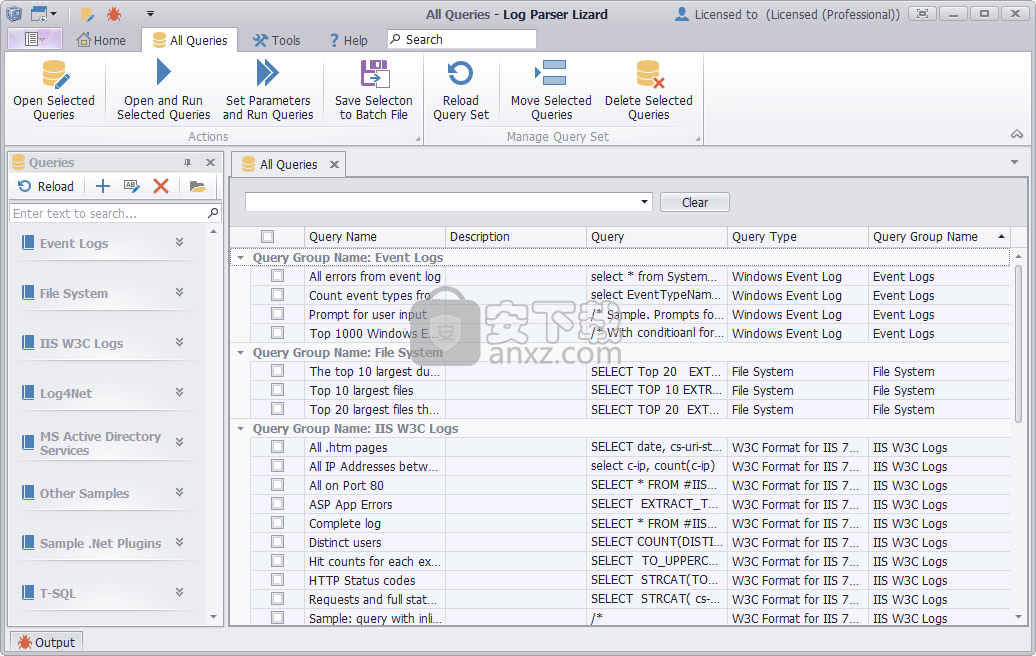Click the note pencil icon in title bar
The height and width of the screenshot is (656, 1036).
(87, 14)
